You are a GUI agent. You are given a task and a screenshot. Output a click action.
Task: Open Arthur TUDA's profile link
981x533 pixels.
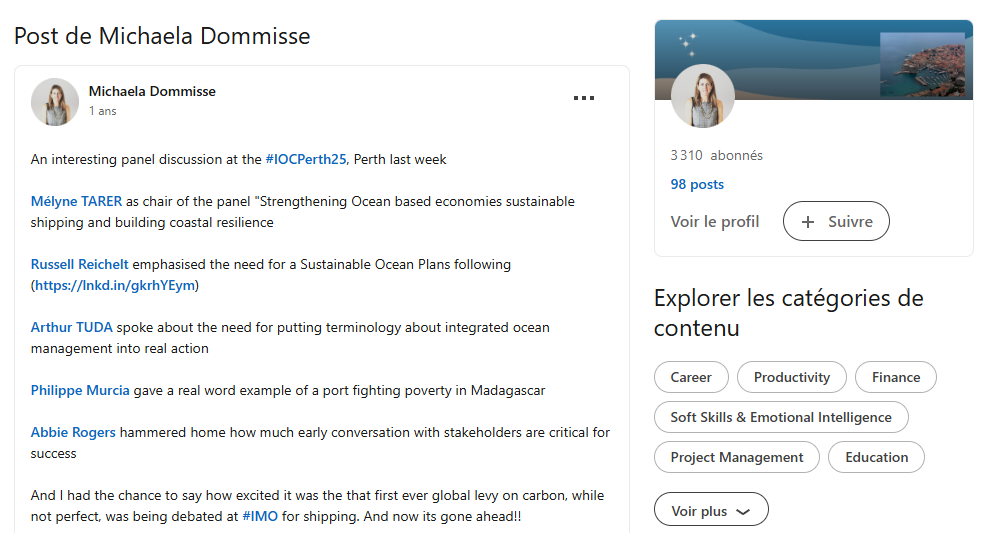71,328
